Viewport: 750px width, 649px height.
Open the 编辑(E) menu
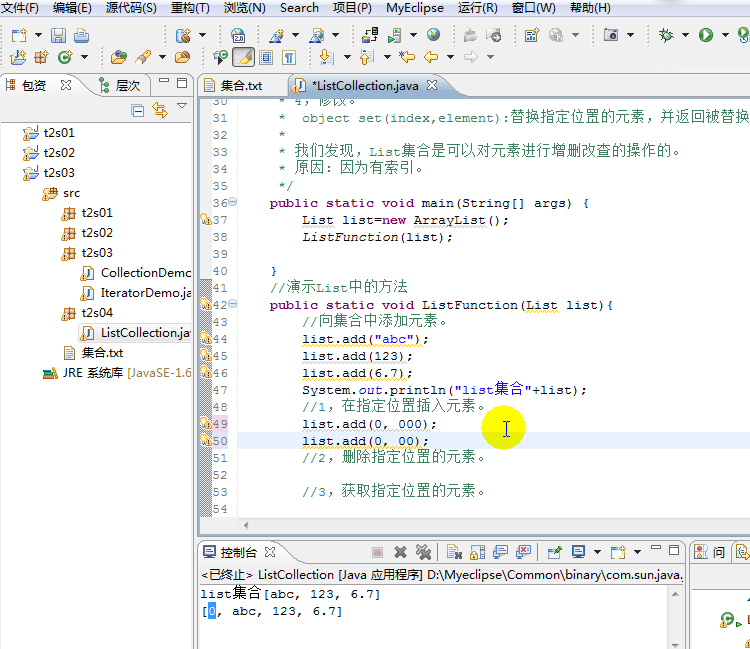pos(72,8)
